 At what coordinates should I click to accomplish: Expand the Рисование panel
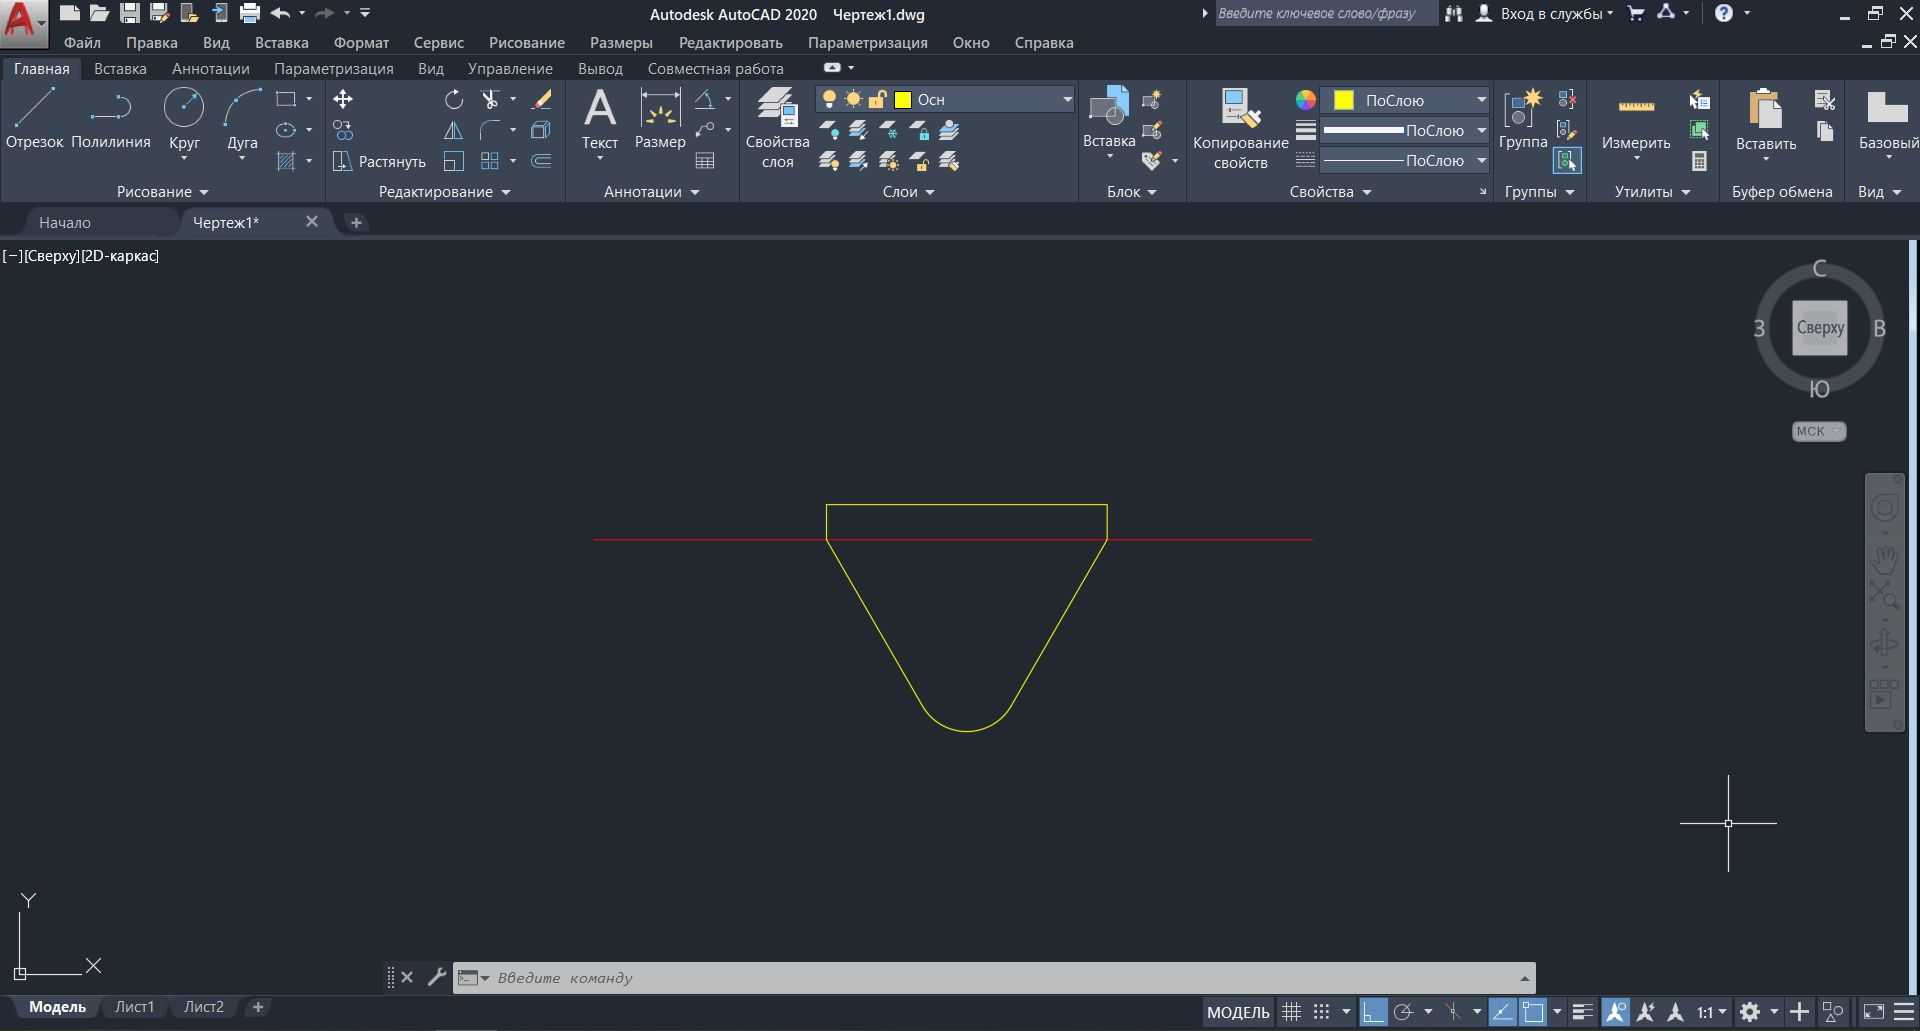162,191
